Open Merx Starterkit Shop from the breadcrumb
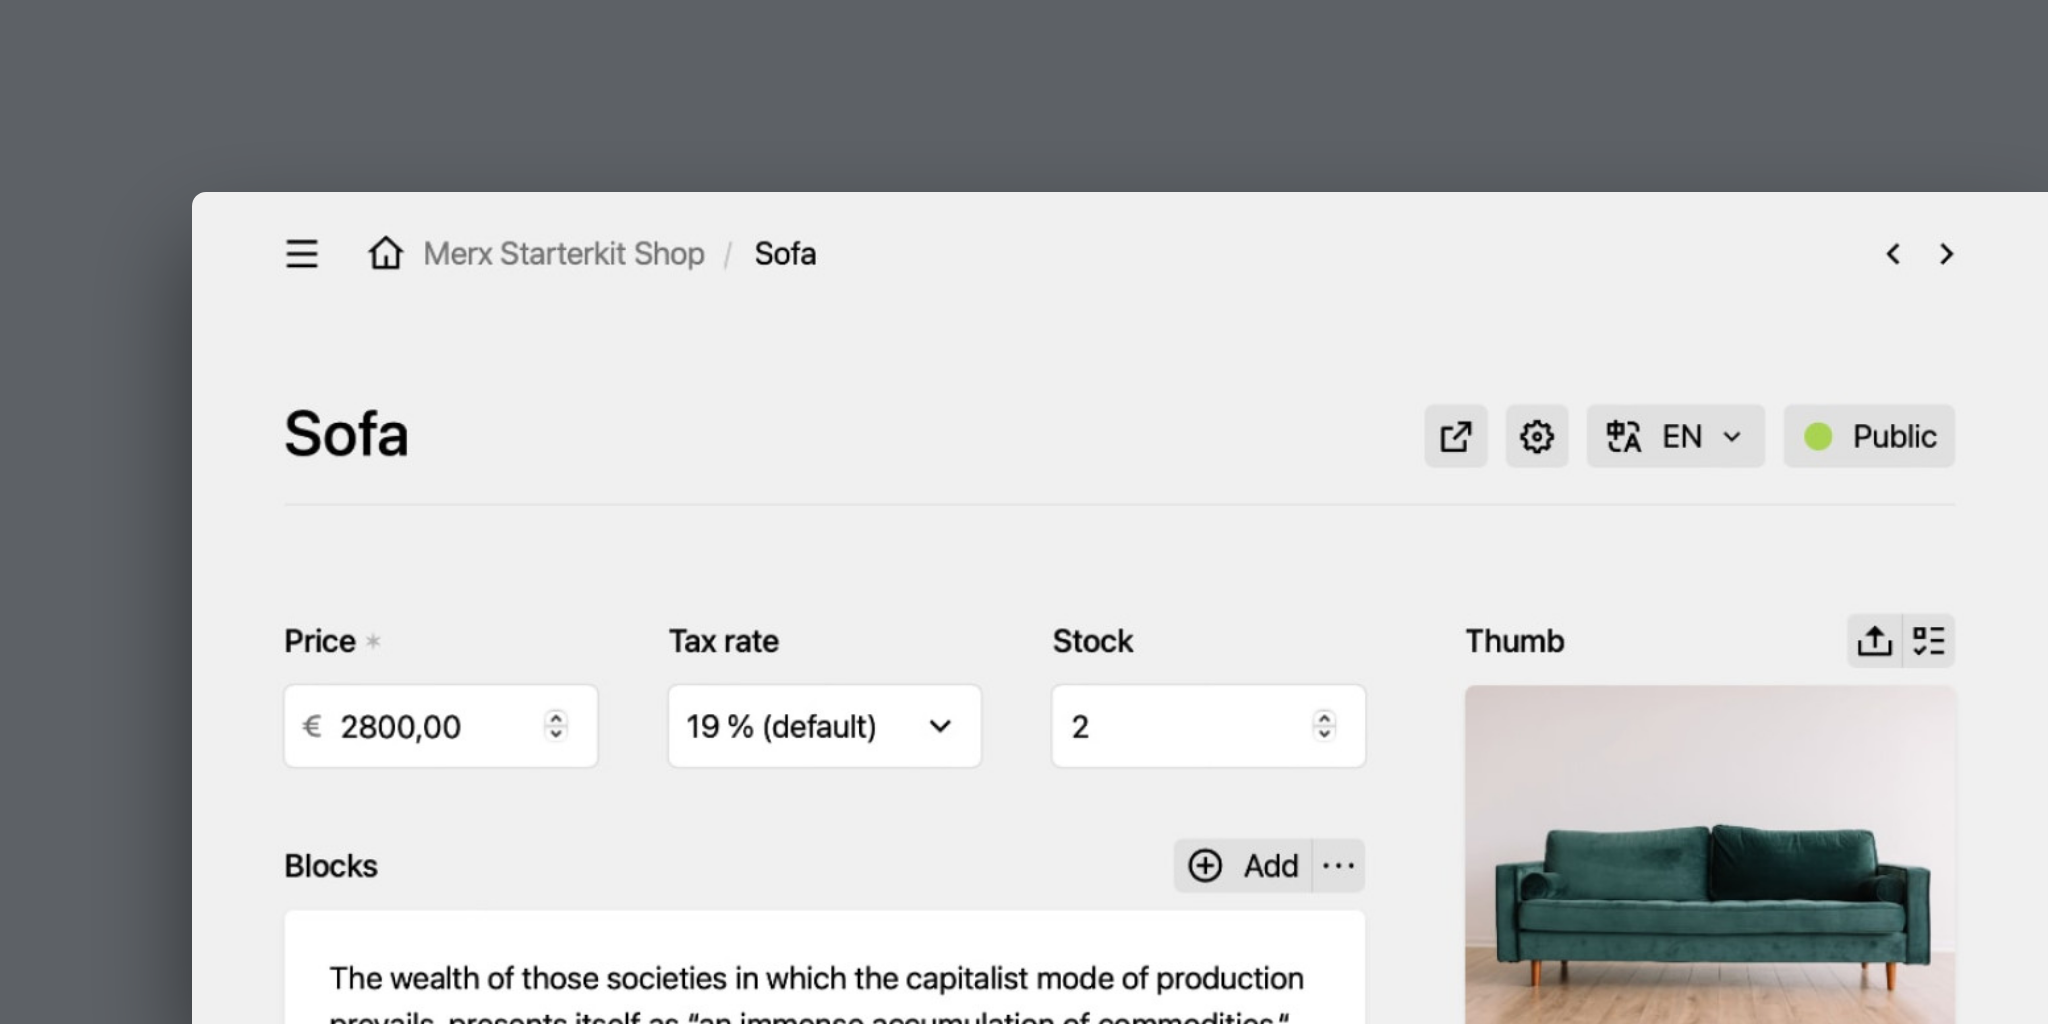Viewport: 2048px width, 1024px height. pyautogui.click(x=563, y=254)
